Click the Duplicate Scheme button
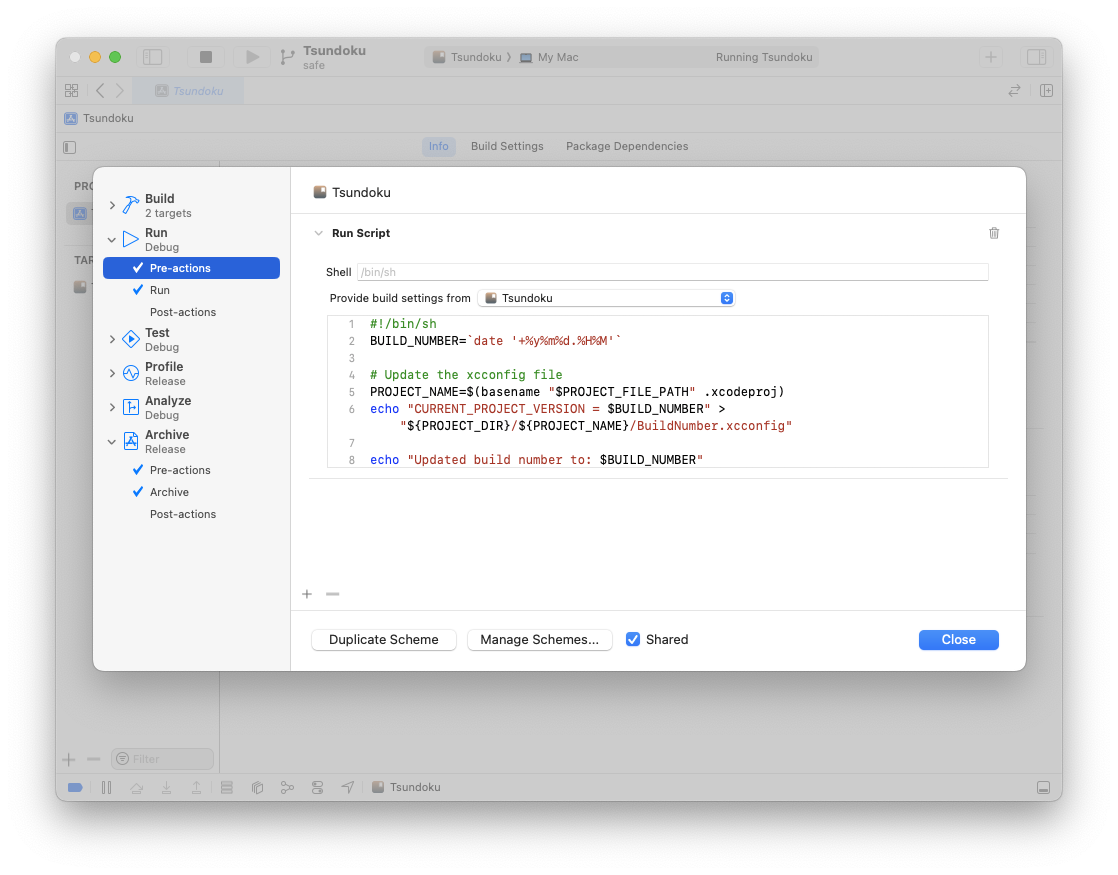1118x875 pixels. coord(384,640)
